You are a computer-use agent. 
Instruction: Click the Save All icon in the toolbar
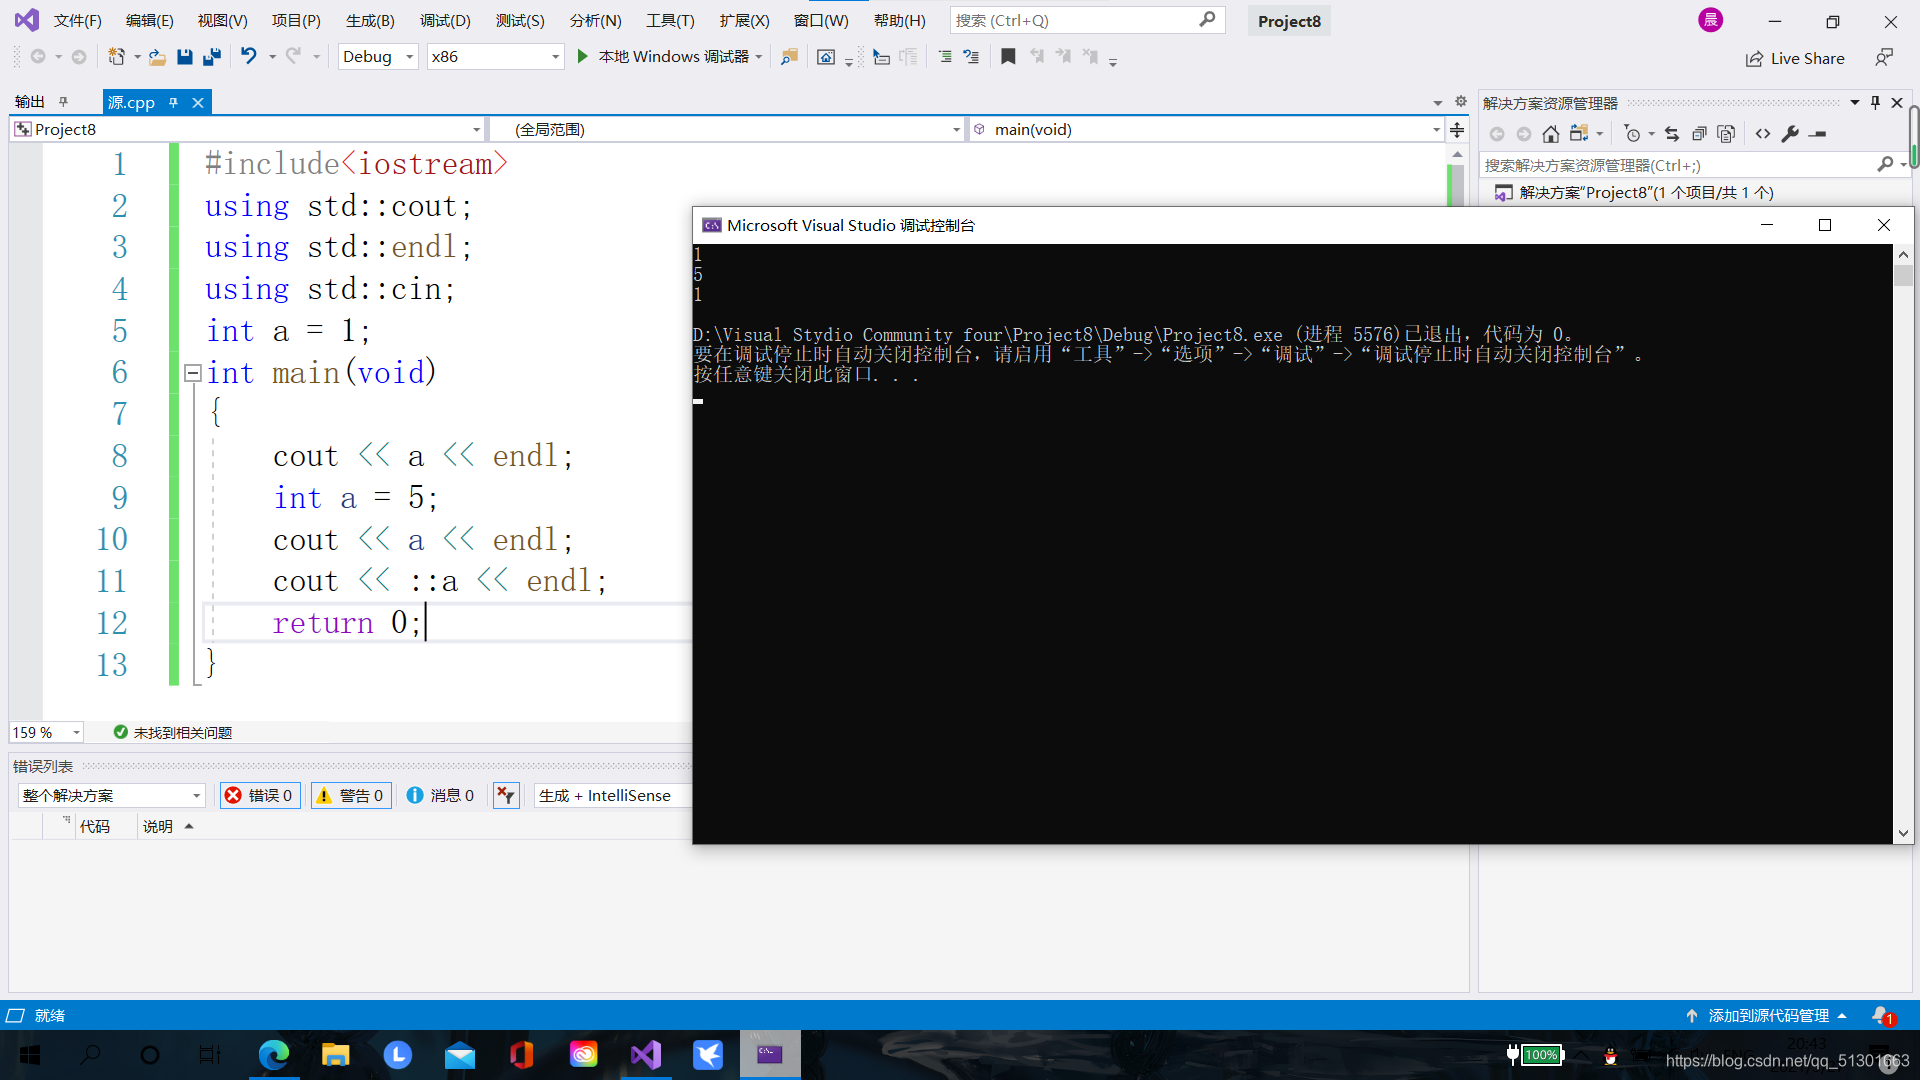point(212,57)
